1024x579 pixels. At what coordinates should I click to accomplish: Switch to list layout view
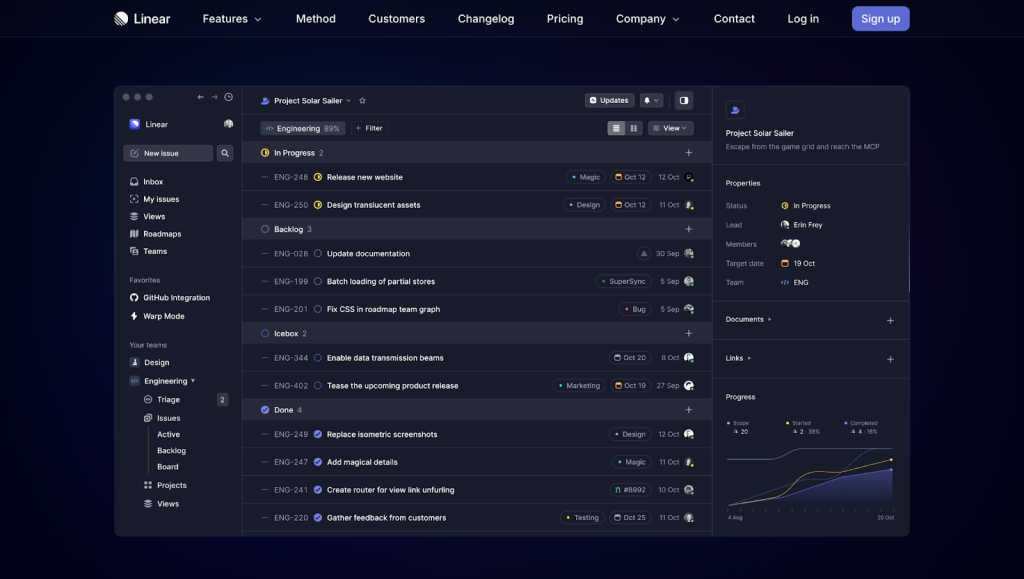click(x=616, y=128)
